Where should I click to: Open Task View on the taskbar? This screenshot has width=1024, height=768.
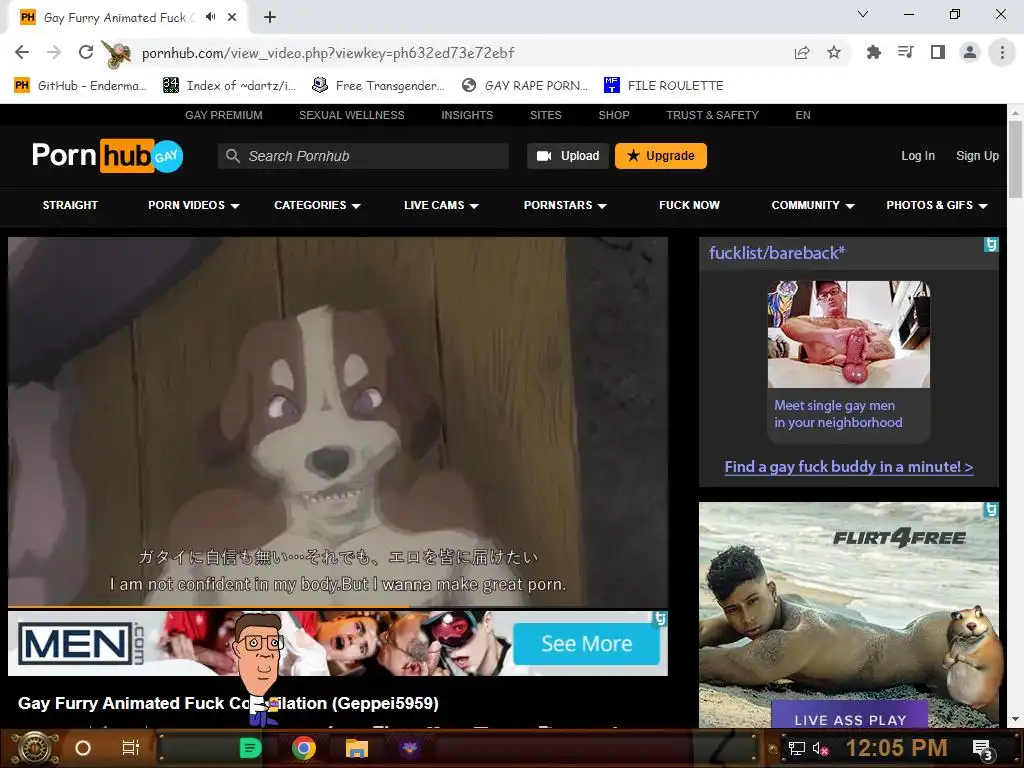coord(131,748)
